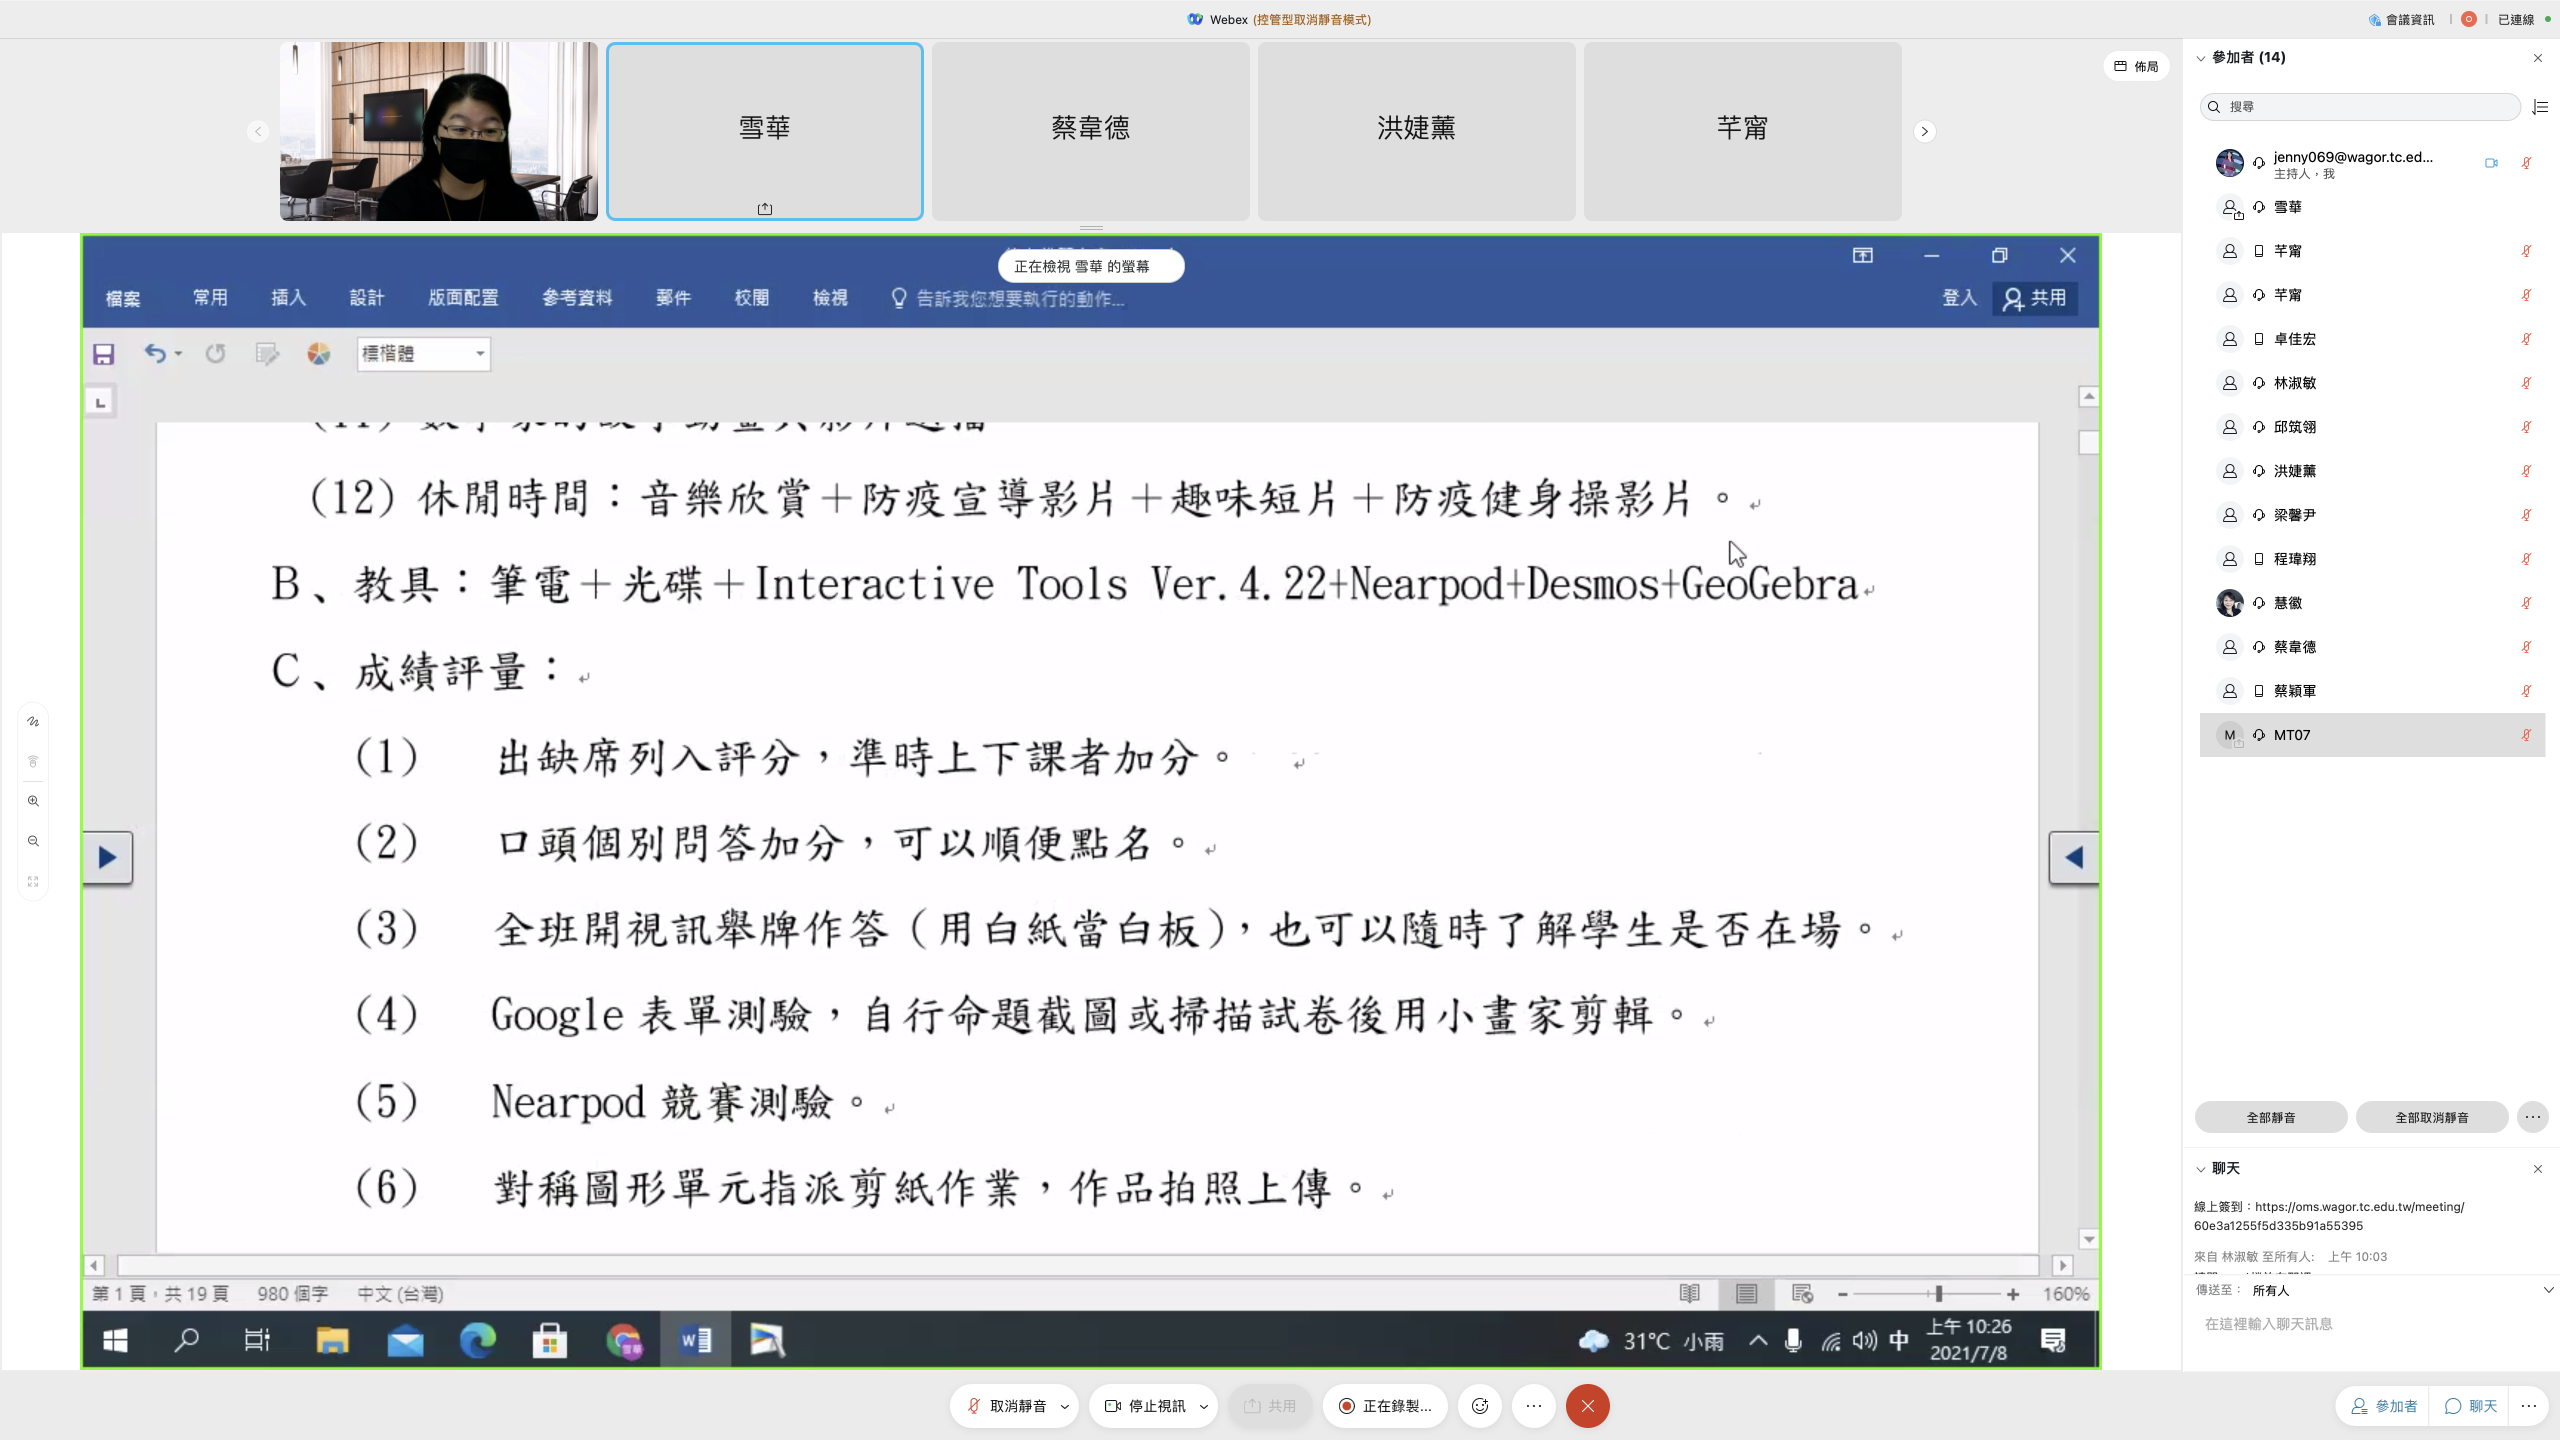2560x1440 pixels.
Task: Toggle 參加者 panel tab at bottom right
Action: (x=2384, y=1406)
